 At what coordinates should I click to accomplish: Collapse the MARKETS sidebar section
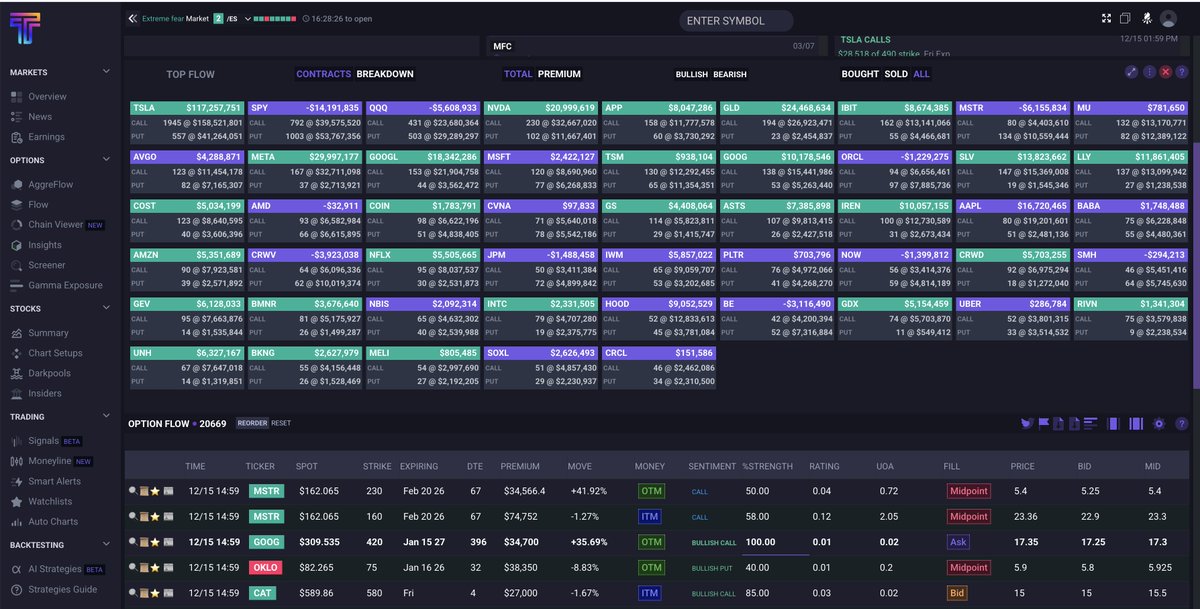click(x=106, y=72)
